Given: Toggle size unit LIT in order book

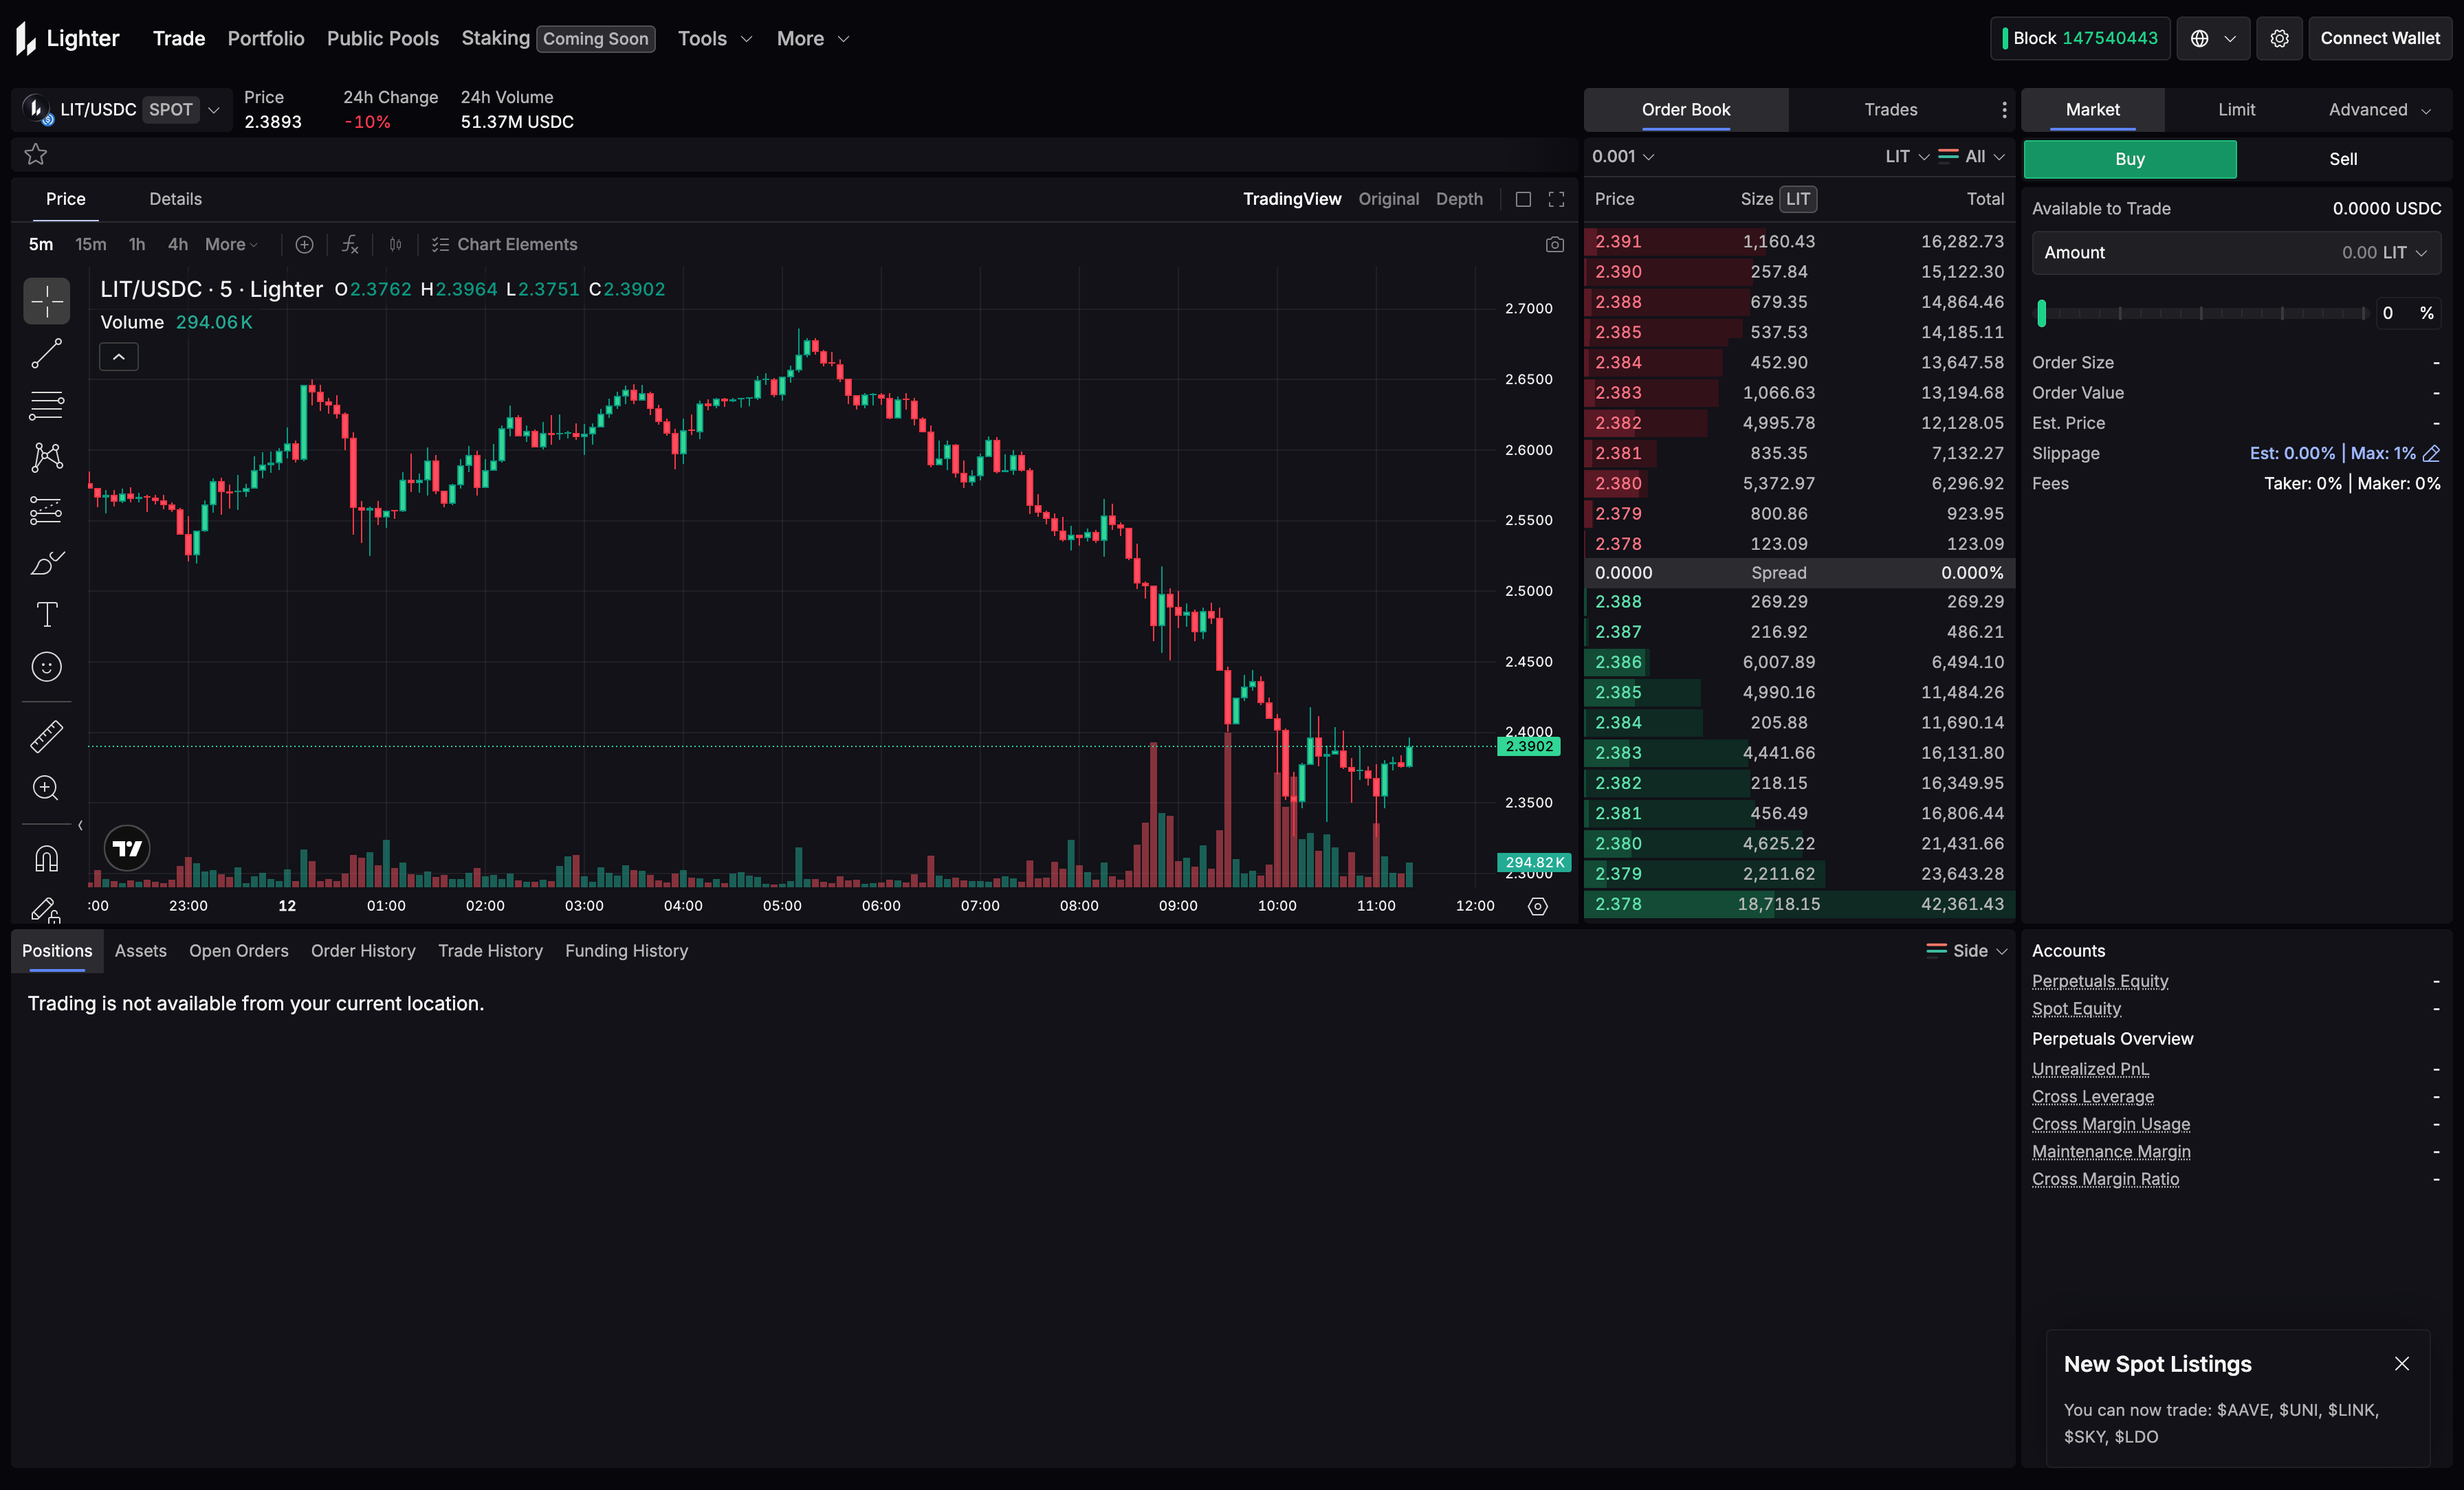Looking at the screenshot, I should [x=1797, y=199].
